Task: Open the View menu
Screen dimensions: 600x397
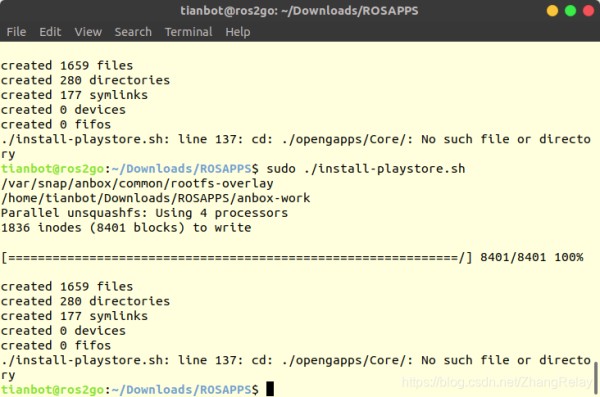Action: coord(88,32)
